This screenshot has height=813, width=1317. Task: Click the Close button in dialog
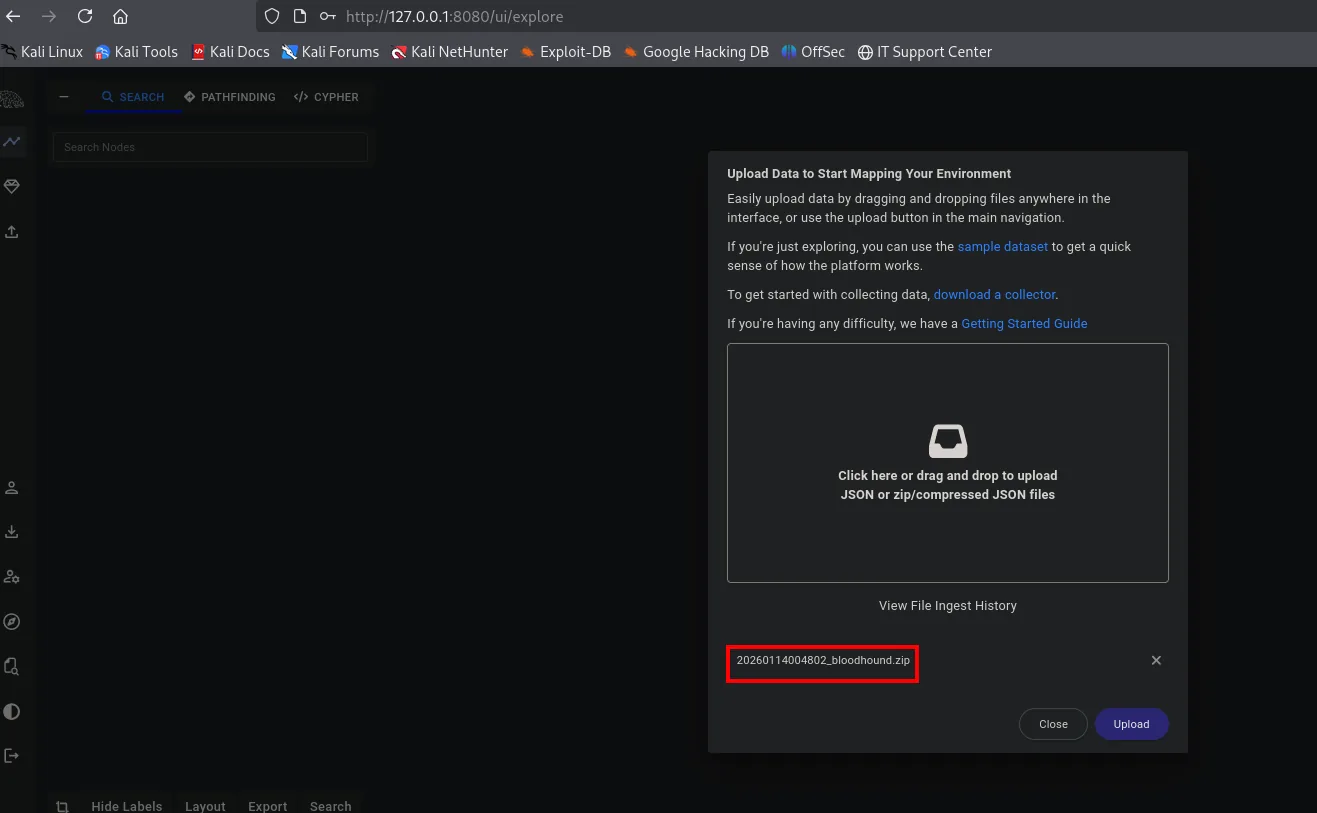(1053, 724)
